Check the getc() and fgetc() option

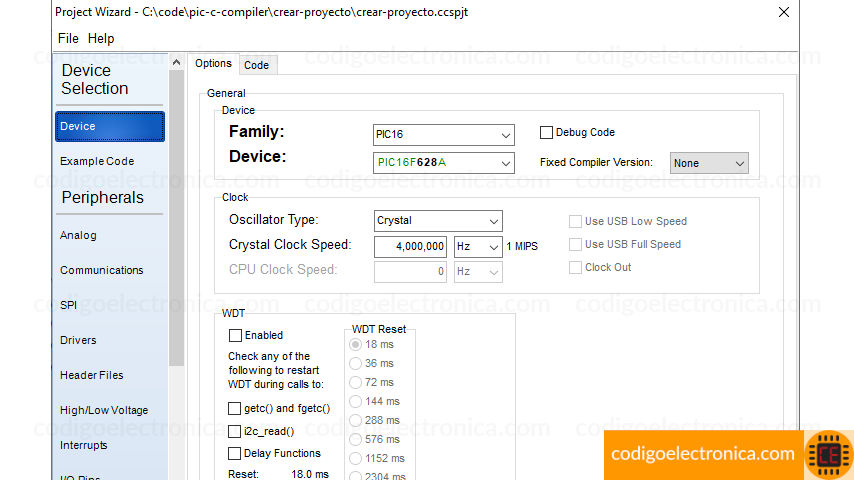click(234, 408)
